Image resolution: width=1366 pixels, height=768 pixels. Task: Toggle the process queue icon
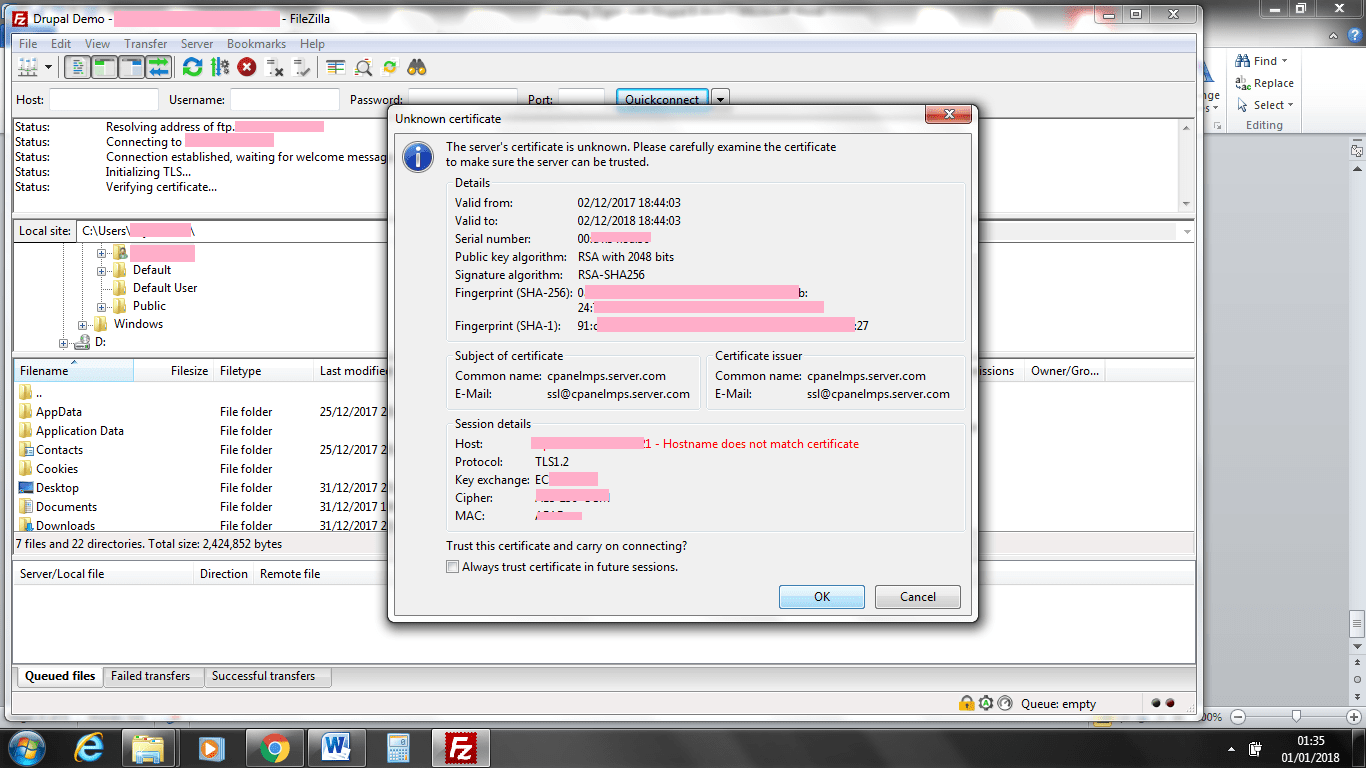click(x=219, y=67)
